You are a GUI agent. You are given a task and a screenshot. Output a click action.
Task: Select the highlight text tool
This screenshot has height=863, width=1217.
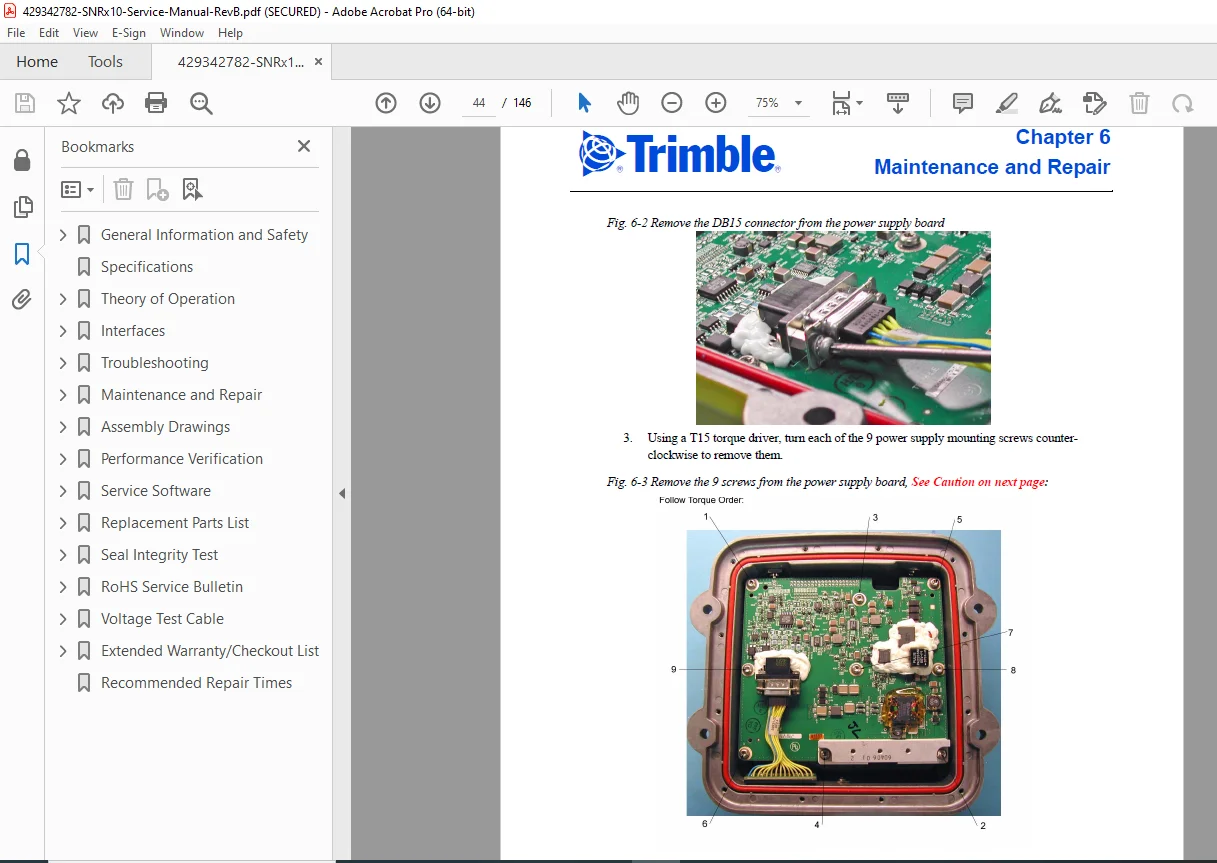click(x=1007, y=103)
